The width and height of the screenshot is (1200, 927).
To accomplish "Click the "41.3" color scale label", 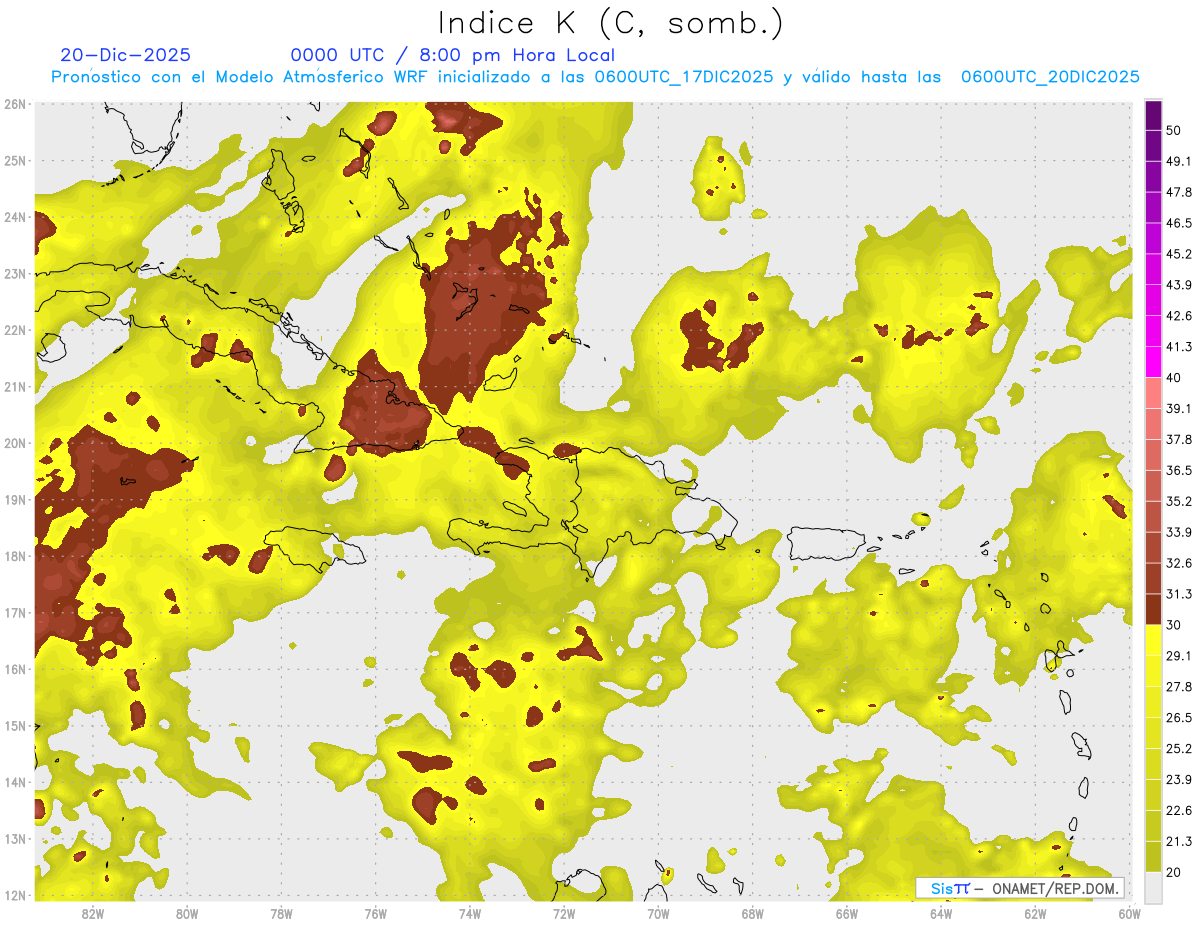I will 1179,347.
